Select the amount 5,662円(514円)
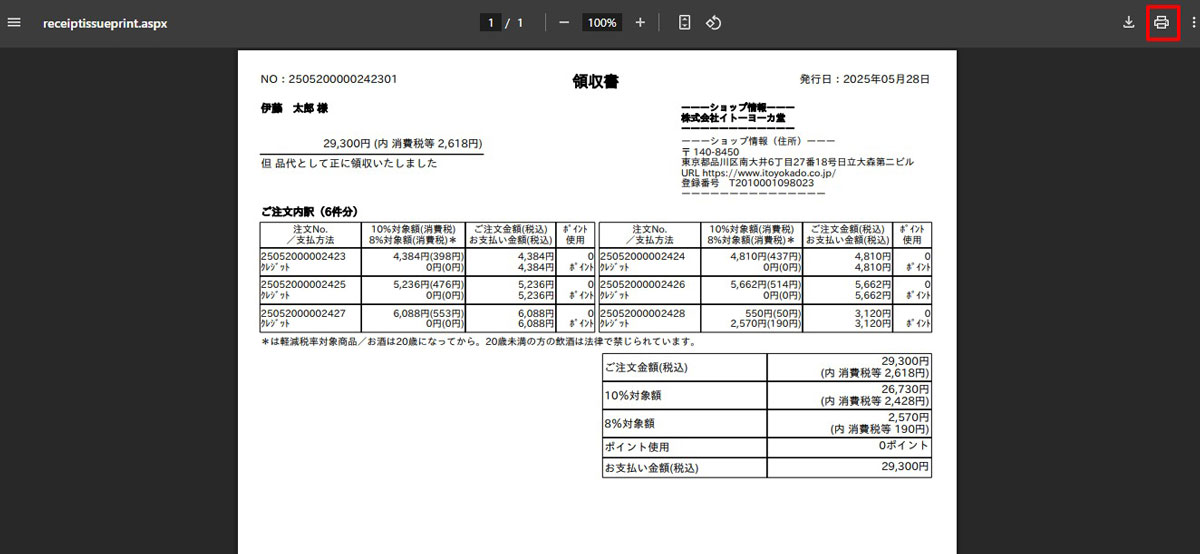Viewport: 1200px width, 554px height. point(765,284)
